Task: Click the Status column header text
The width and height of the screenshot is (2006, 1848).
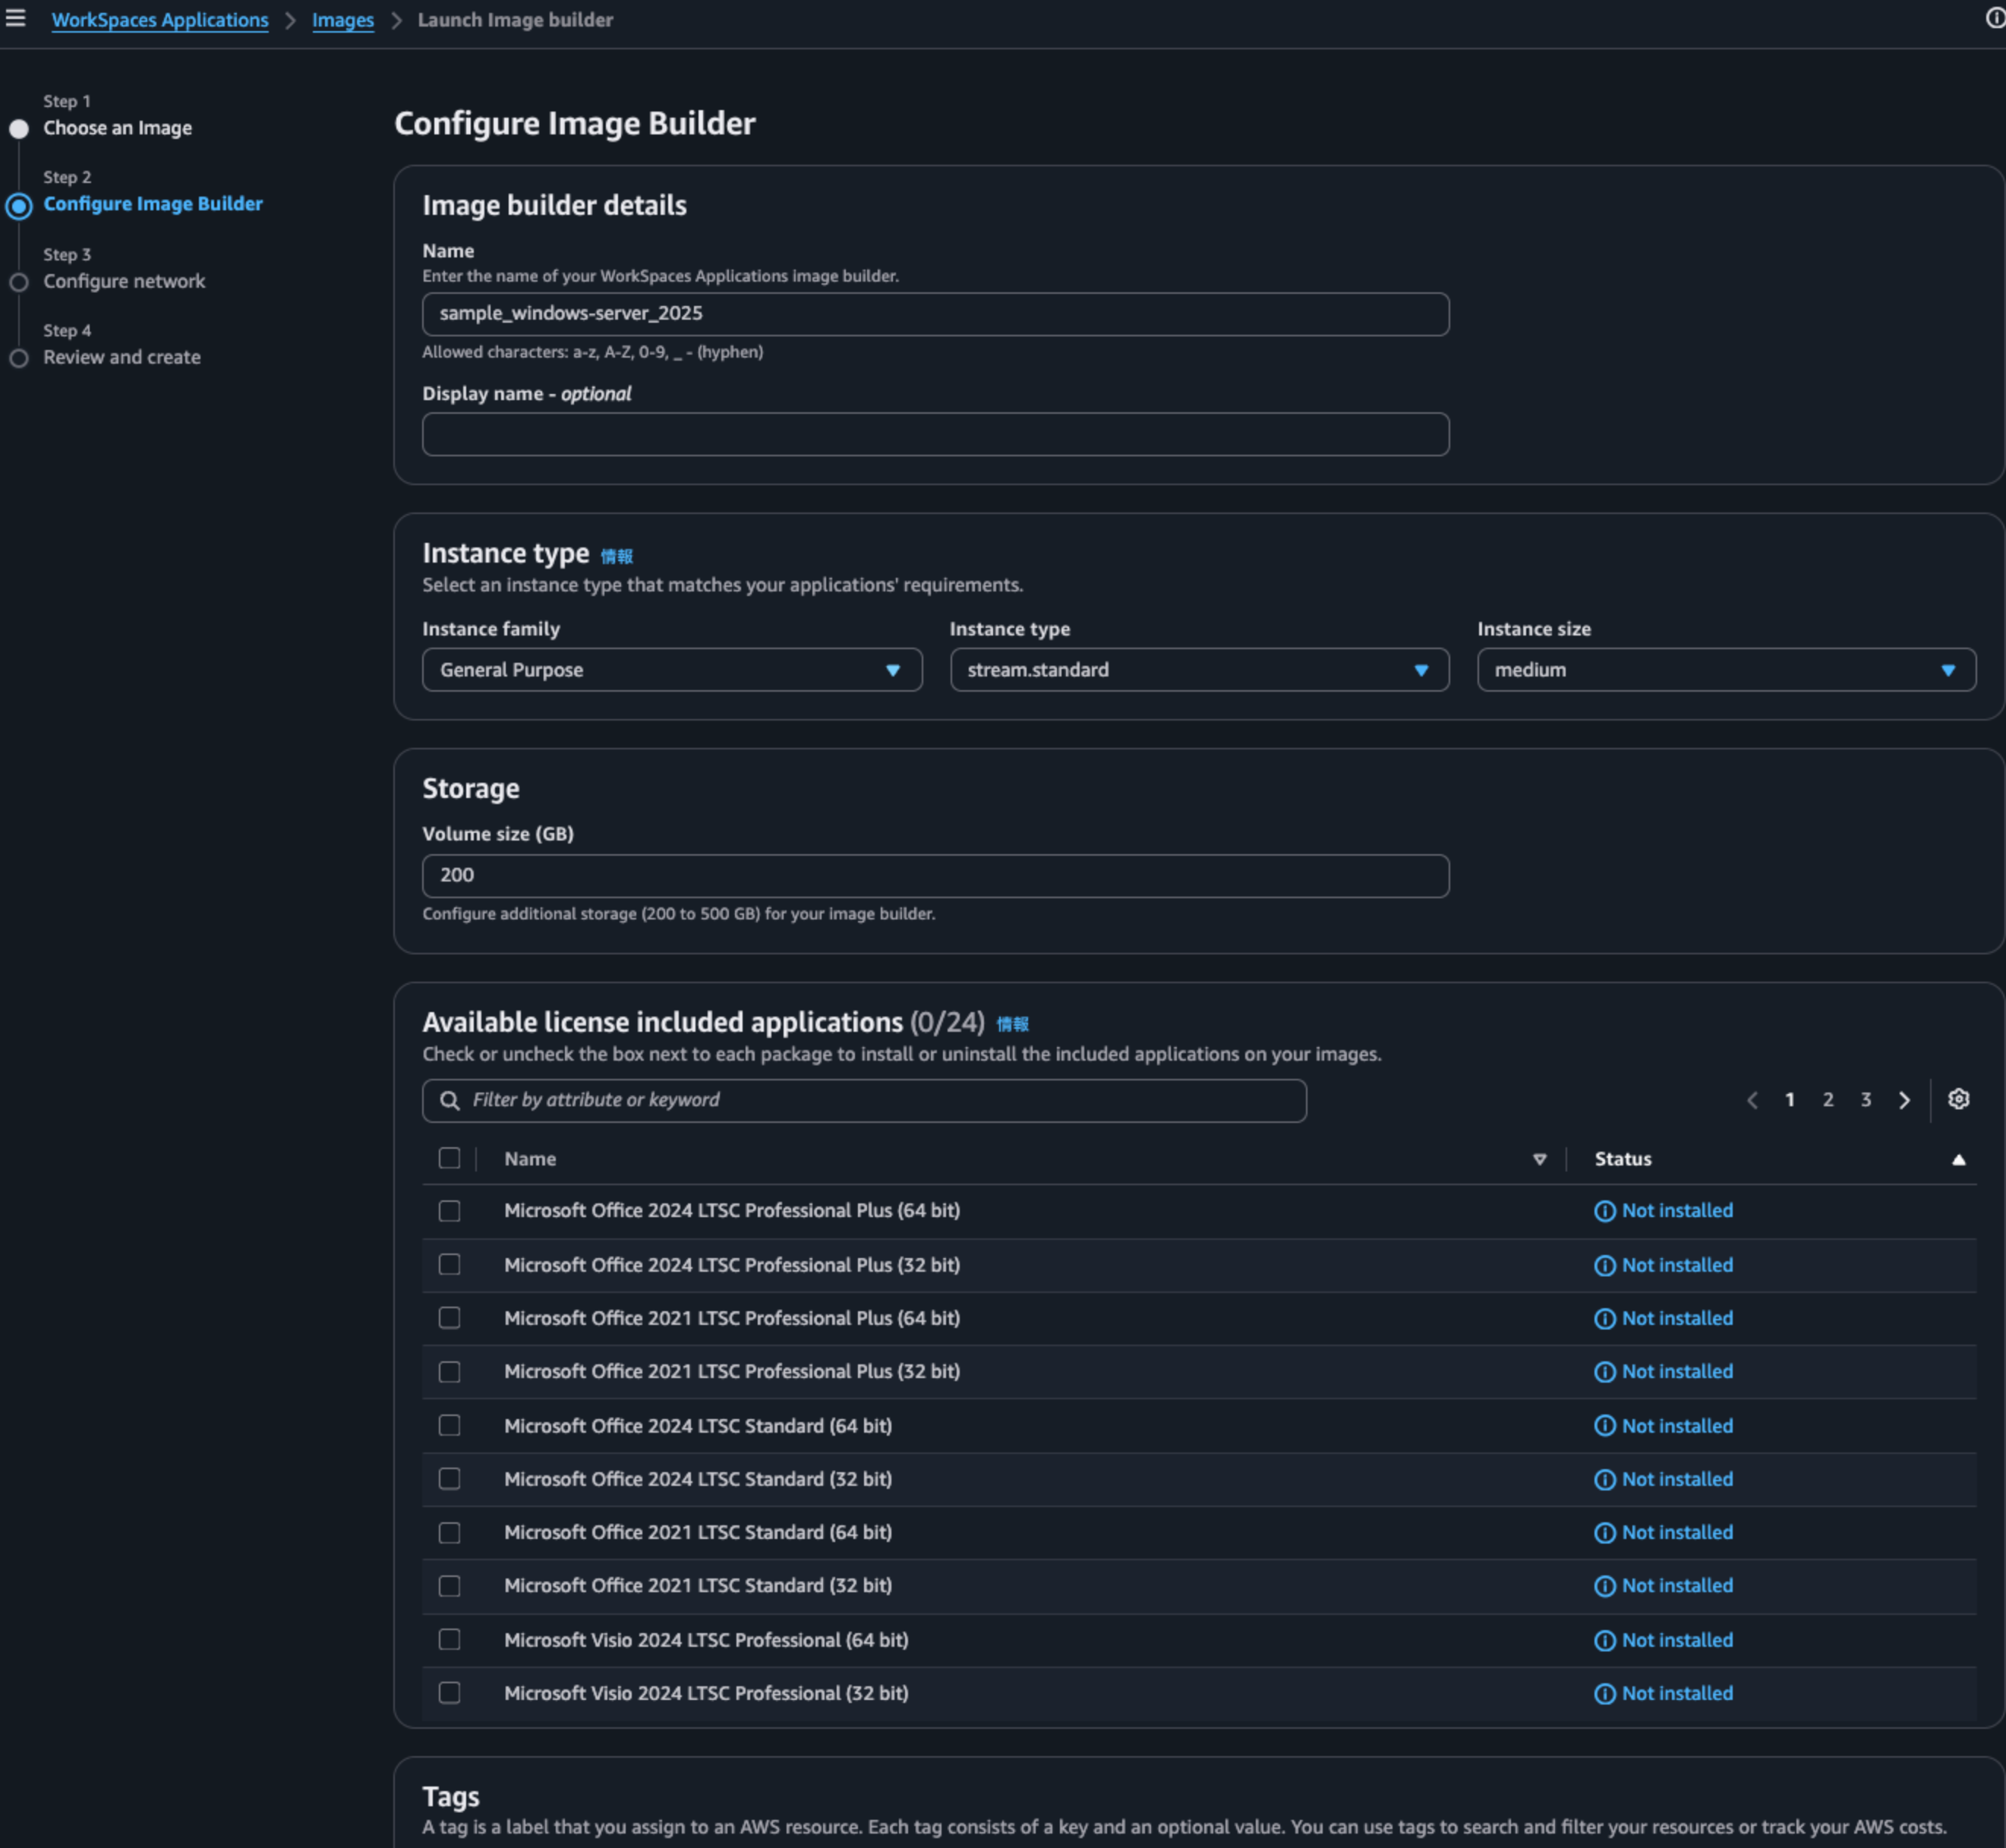Action: pos(1622,1159)
